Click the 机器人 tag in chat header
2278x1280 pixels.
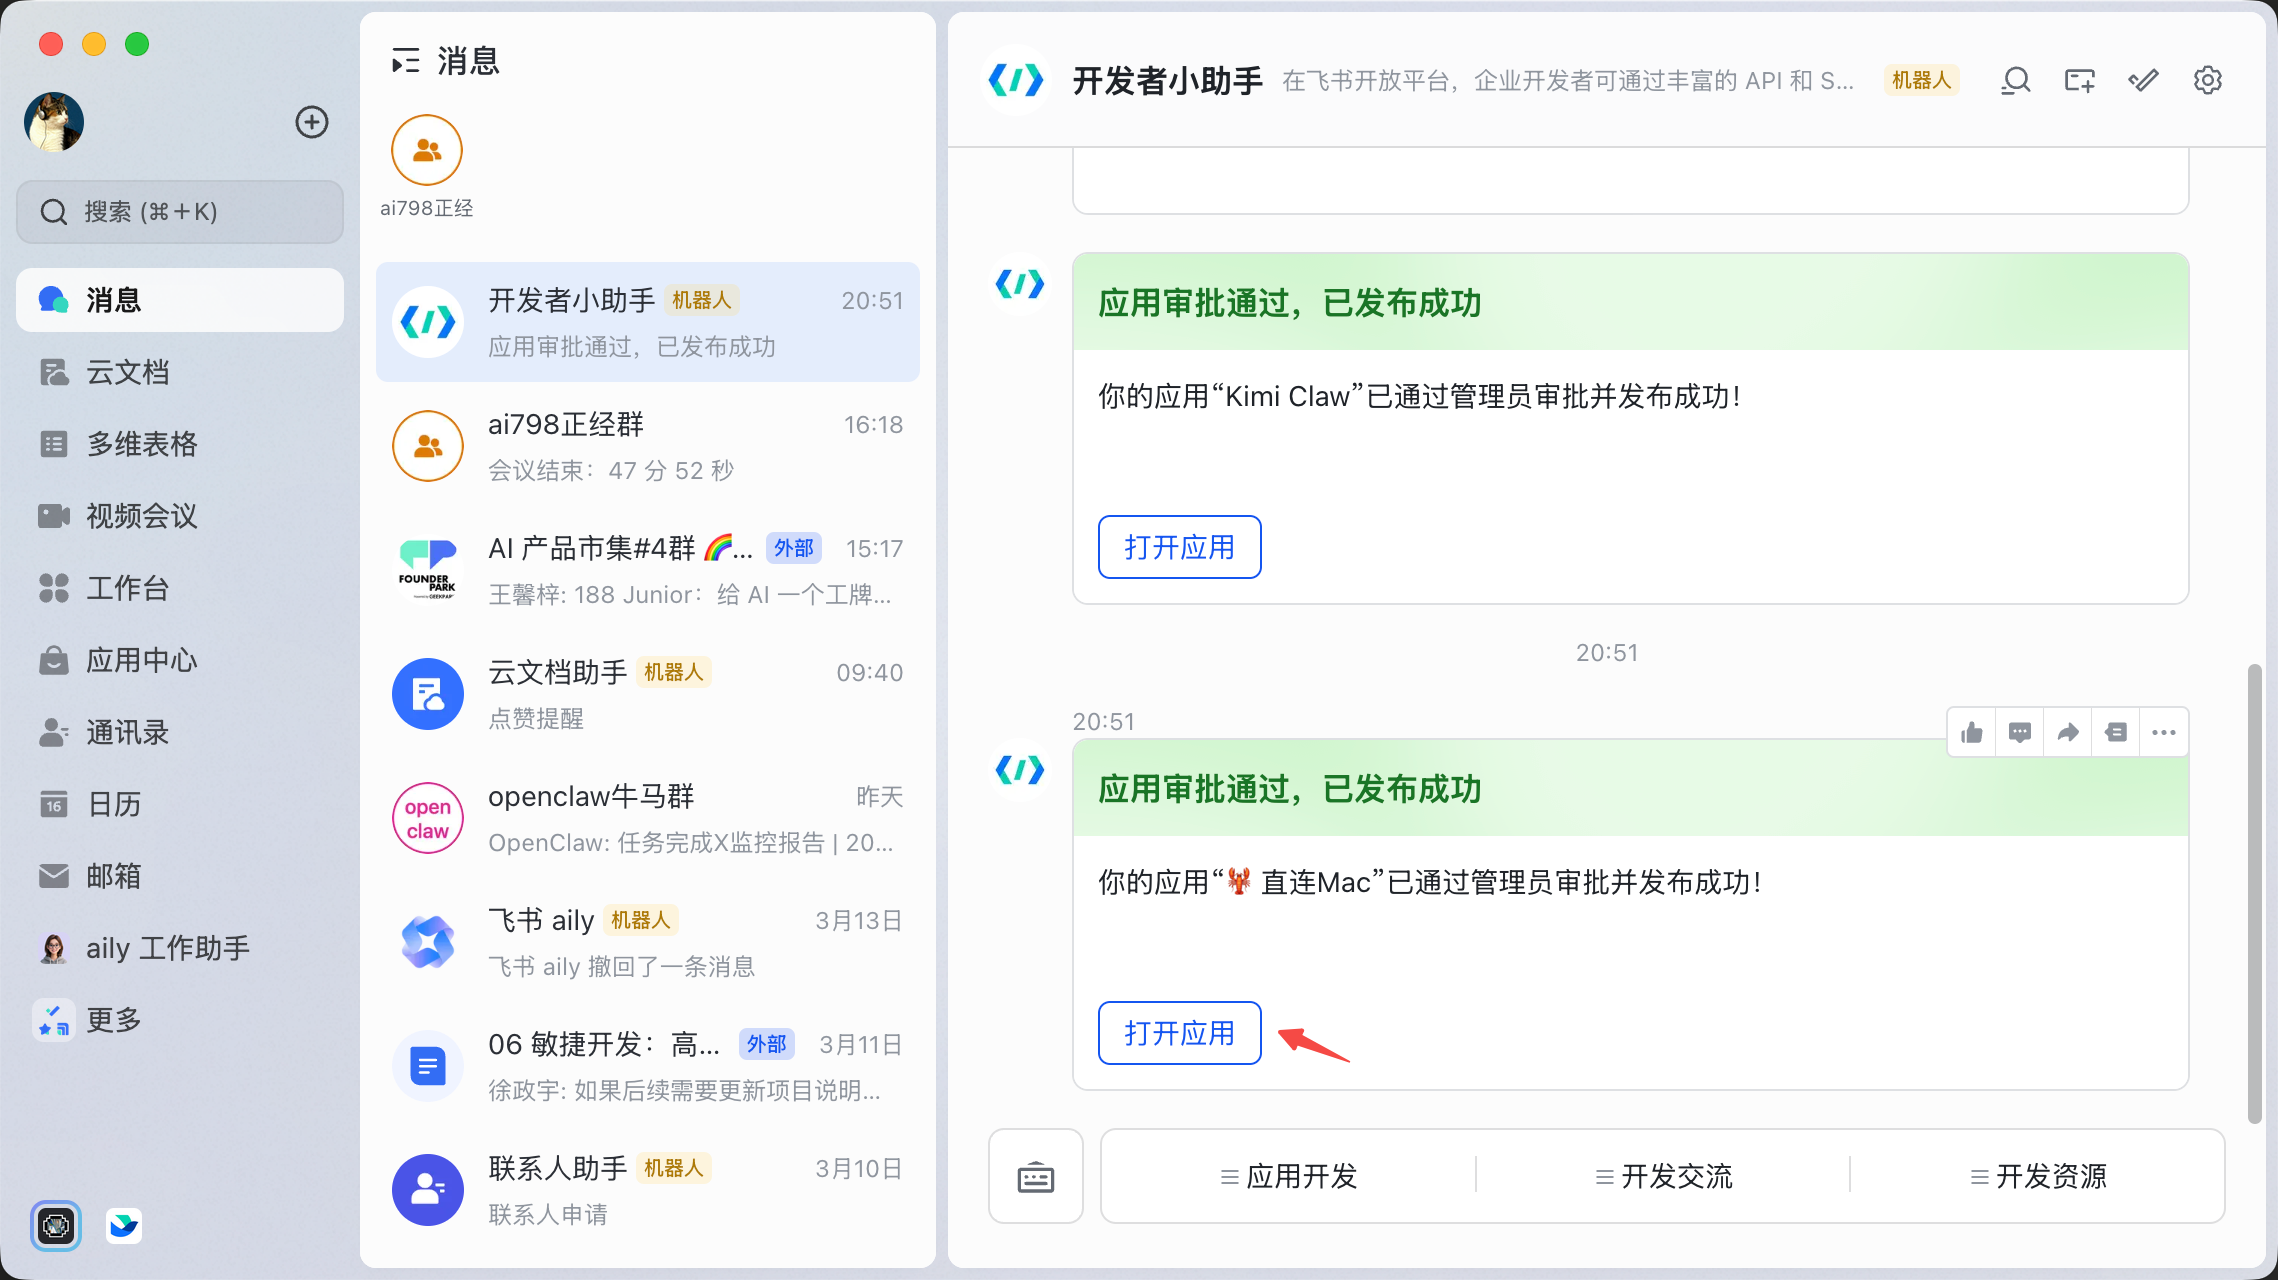click(x=1921, y=80)
